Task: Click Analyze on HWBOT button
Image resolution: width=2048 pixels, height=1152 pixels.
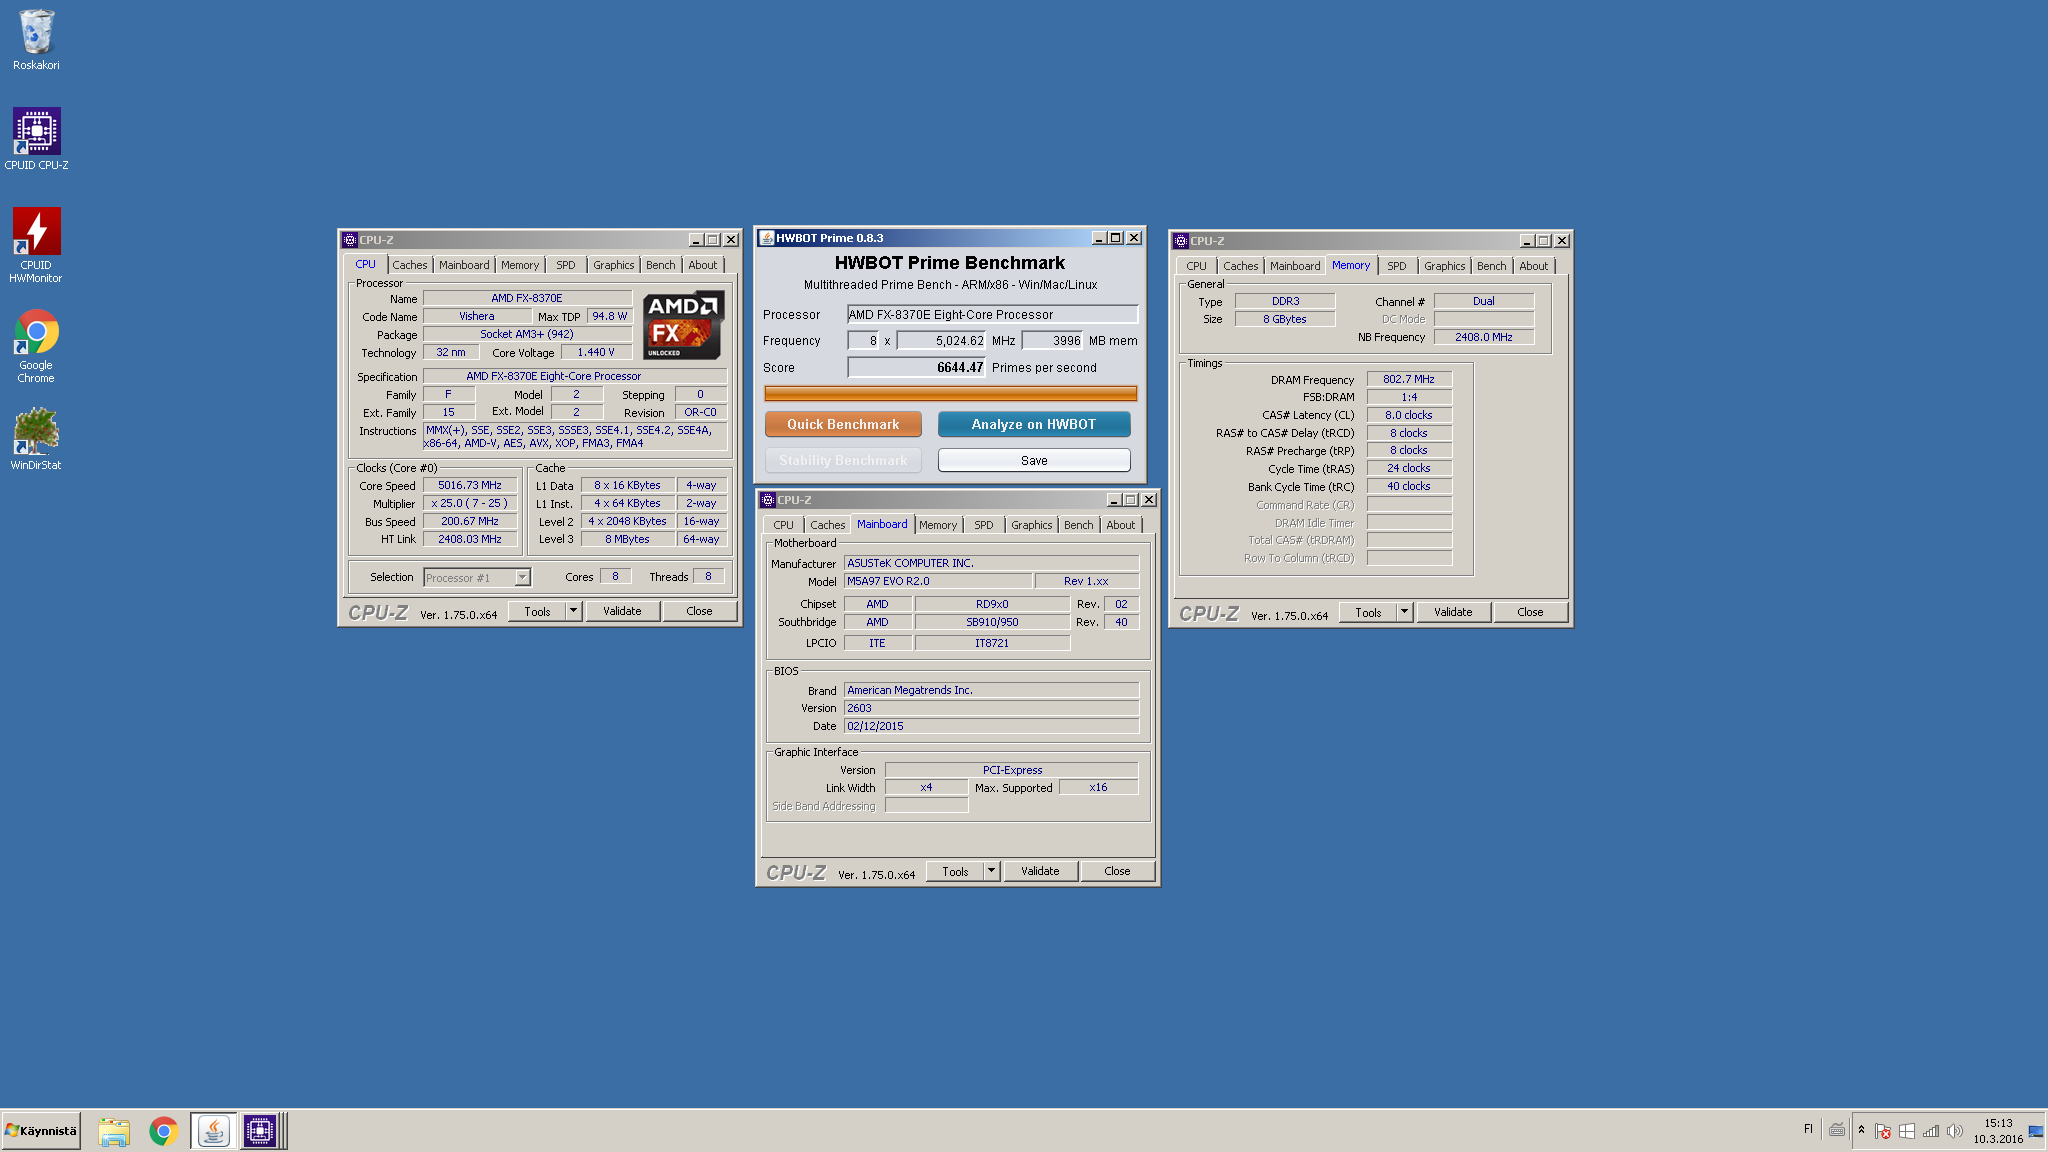Action: pyautogui.click(x=1034, y=424)
